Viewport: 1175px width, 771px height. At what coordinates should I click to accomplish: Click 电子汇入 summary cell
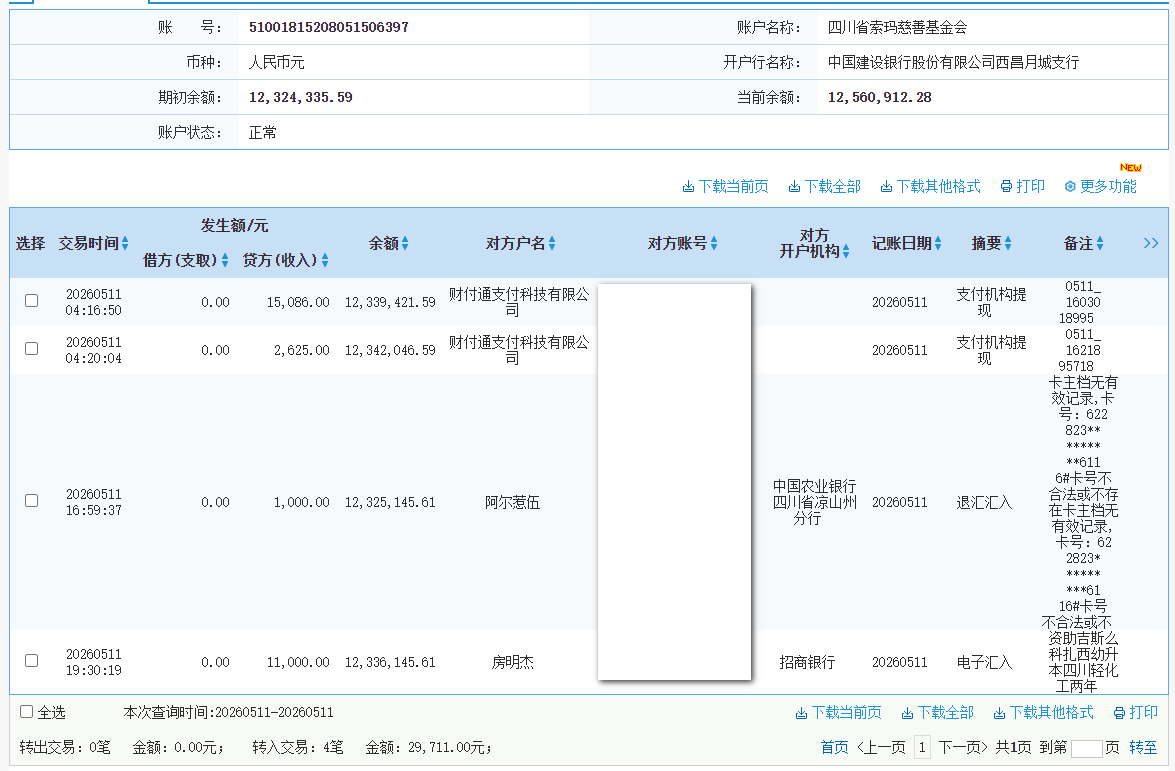tap(984, 662)
